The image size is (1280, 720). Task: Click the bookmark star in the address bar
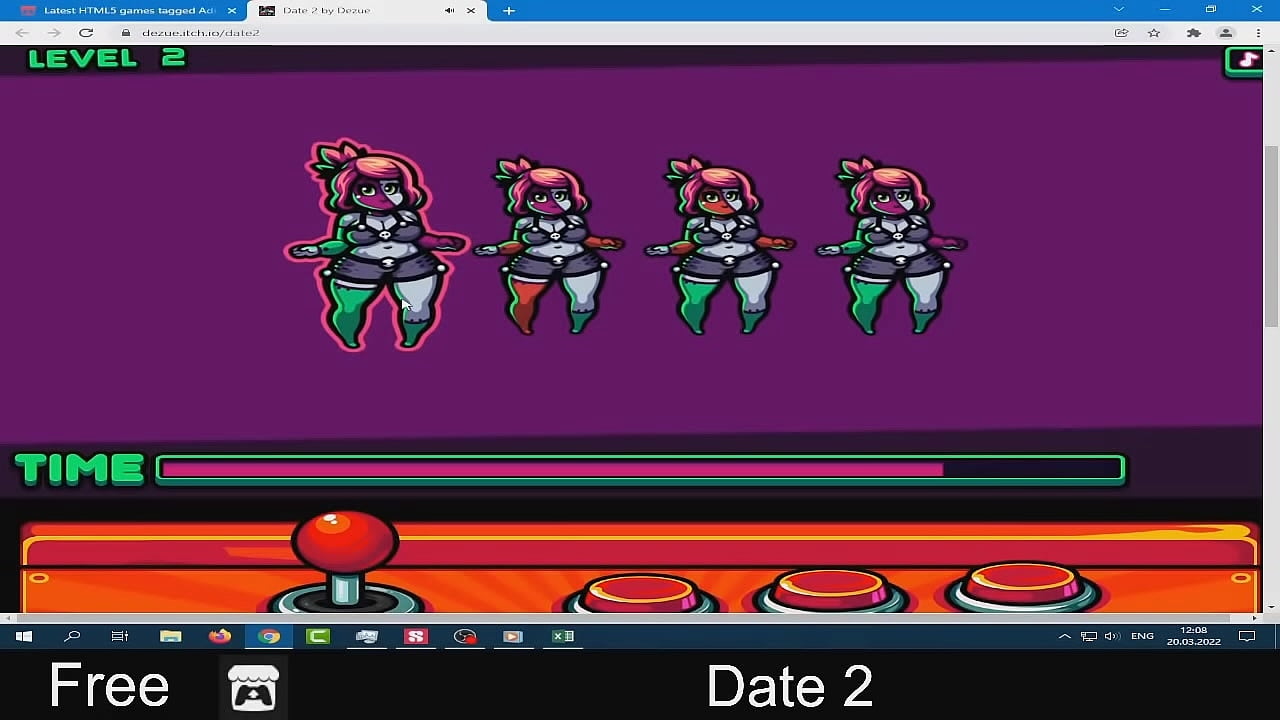click(1154, 32)
